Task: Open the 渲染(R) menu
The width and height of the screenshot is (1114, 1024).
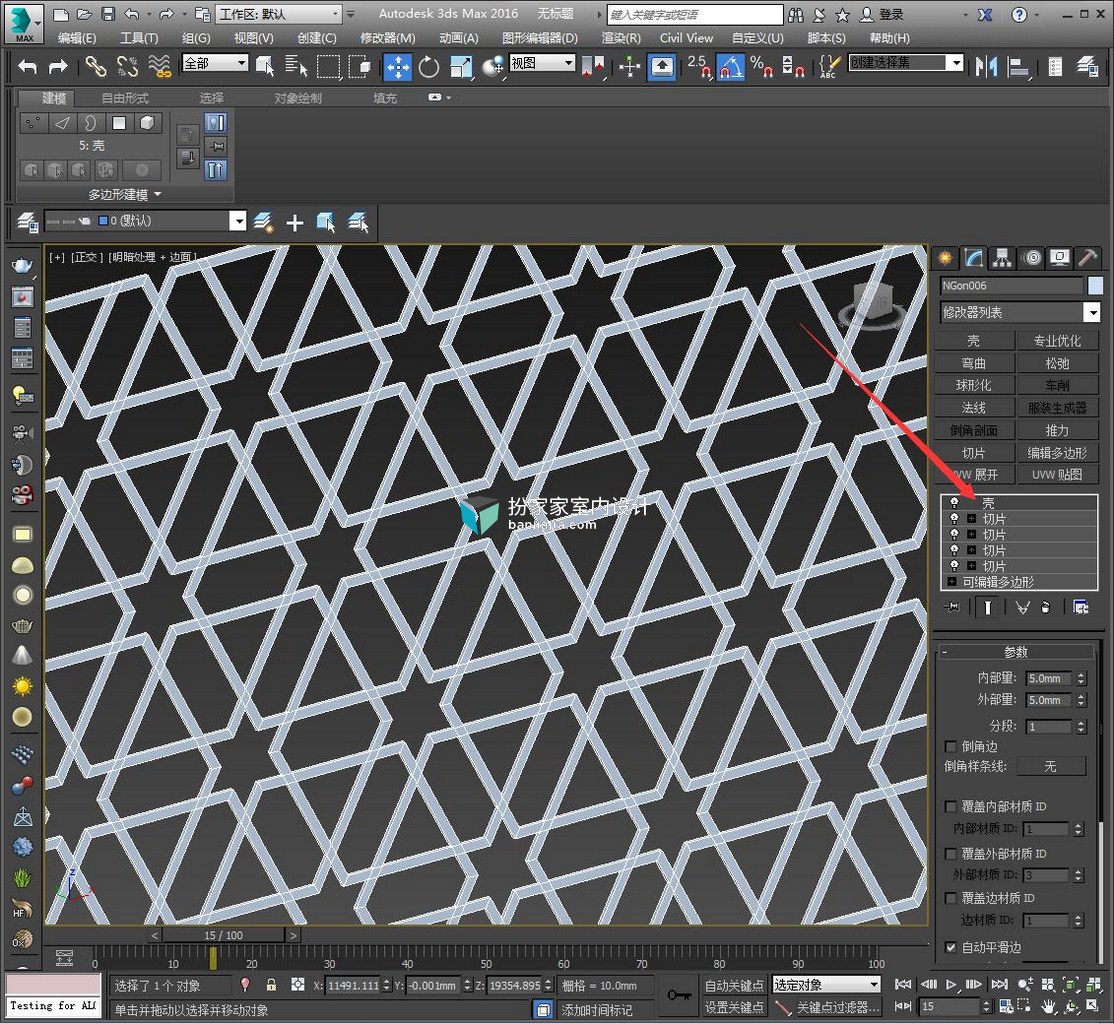Action: click(621, 38)
